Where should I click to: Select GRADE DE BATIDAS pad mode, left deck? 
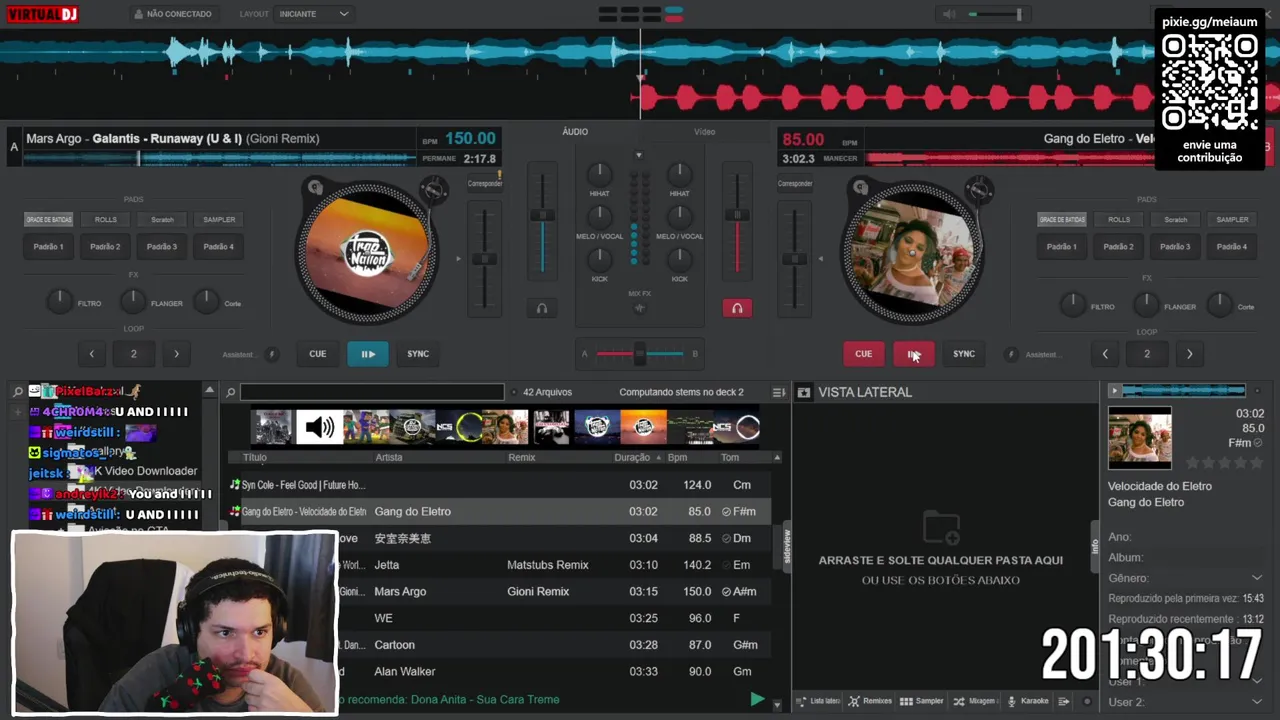pos(48,219)
